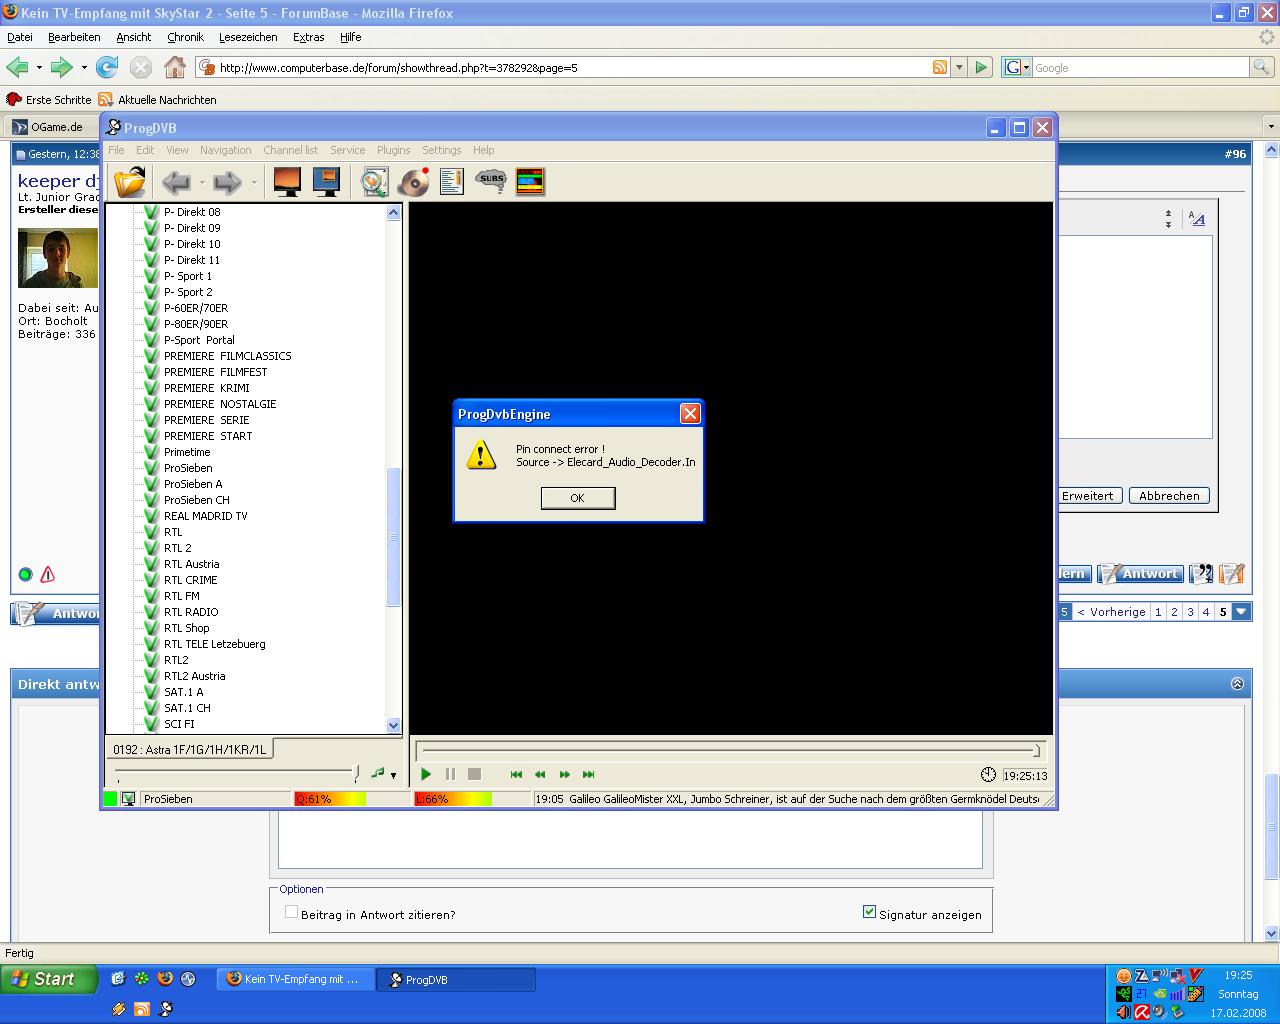1280x1024 pixels.
Task: Click the forum Antwort button
Action: [x=1140, y=574]
